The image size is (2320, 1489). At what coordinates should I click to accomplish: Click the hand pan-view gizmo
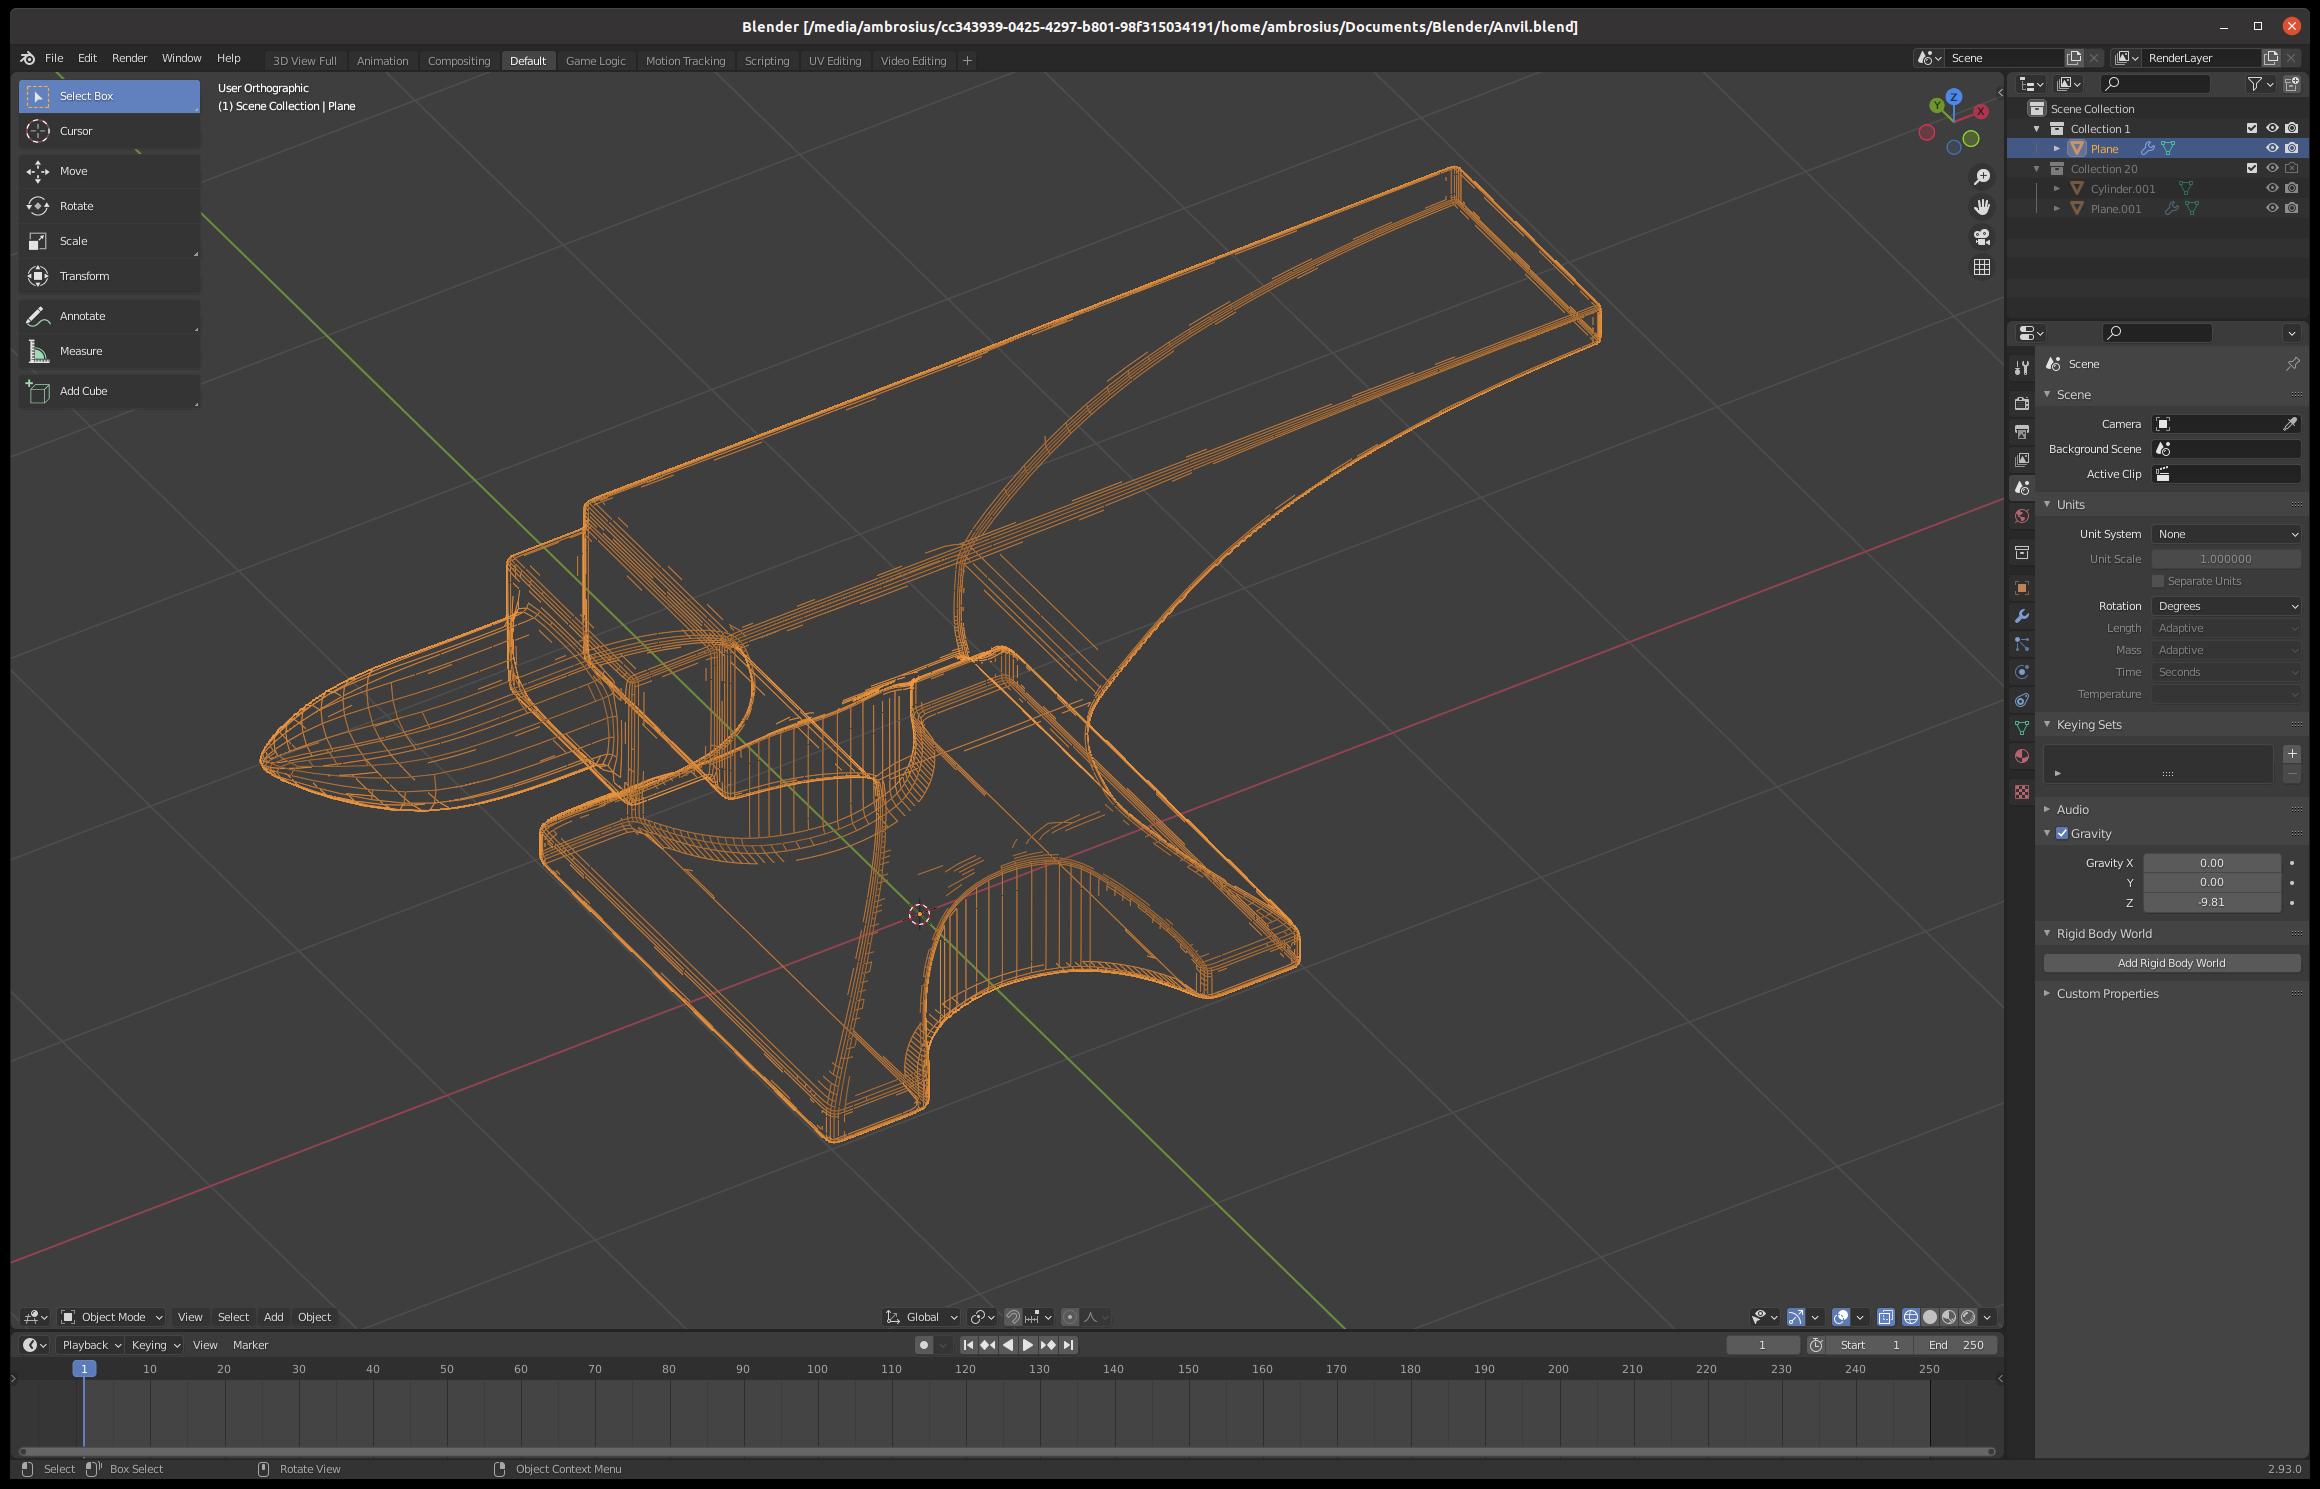tap(1981, 207)
